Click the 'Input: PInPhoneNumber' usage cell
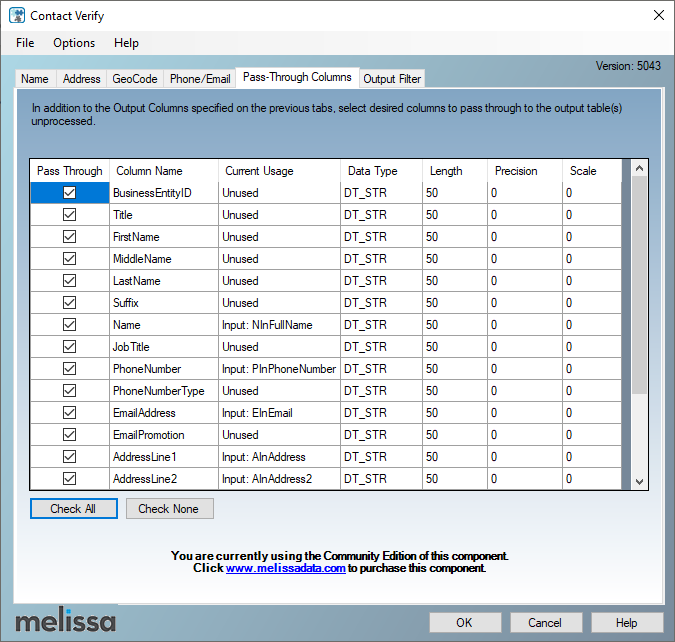This screenshot has width=675, height=642. pos(279,368)
